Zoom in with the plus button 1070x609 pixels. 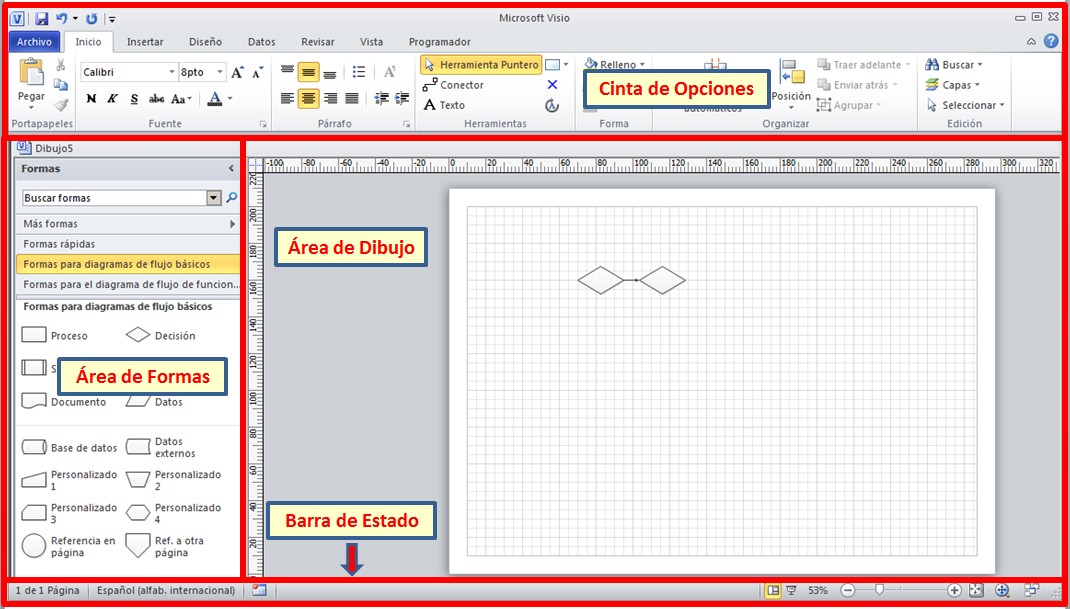[955, 591]
